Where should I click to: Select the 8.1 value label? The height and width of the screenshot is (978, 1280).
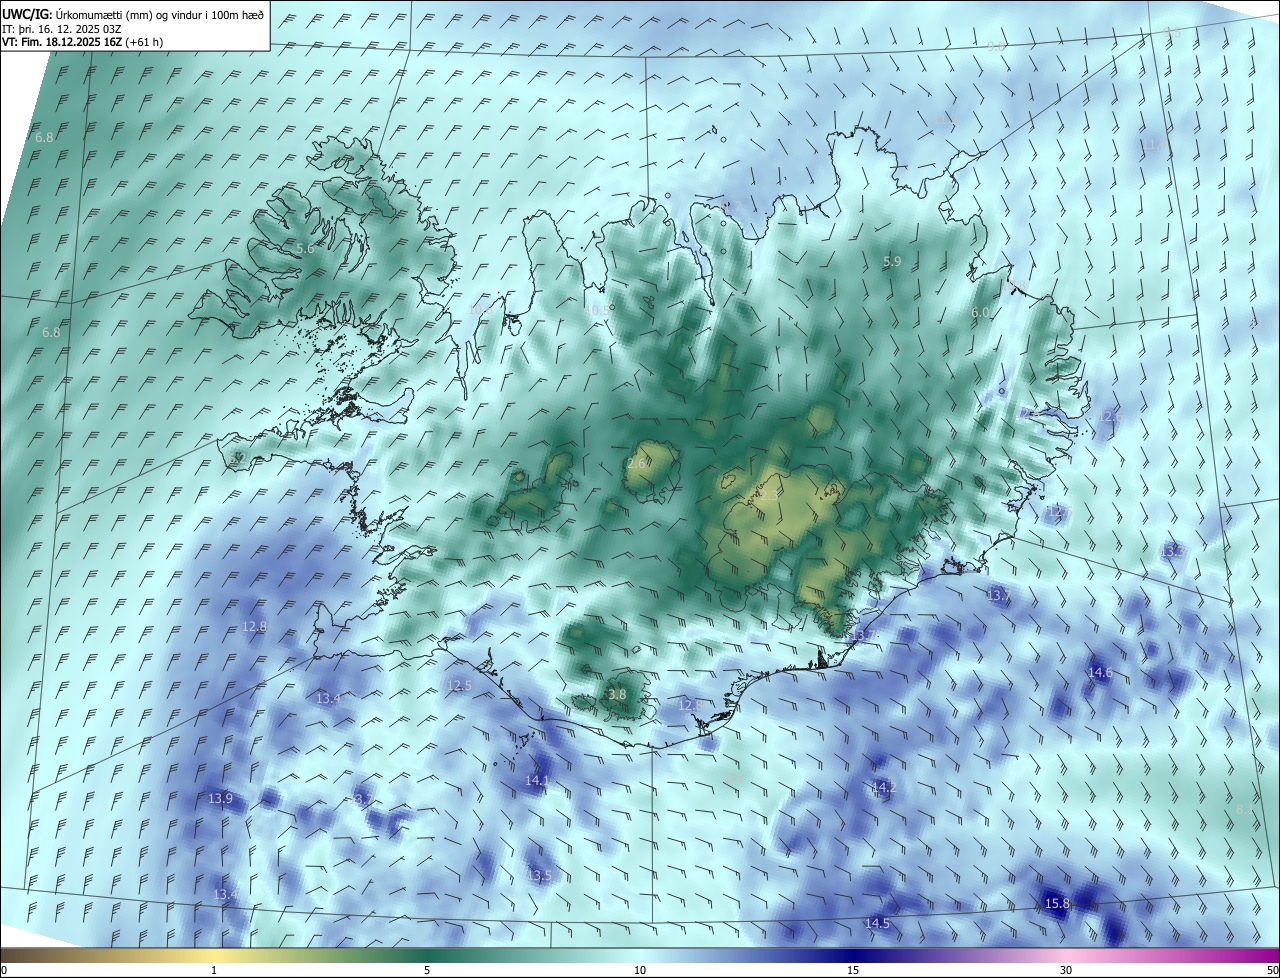[1245, 808]
